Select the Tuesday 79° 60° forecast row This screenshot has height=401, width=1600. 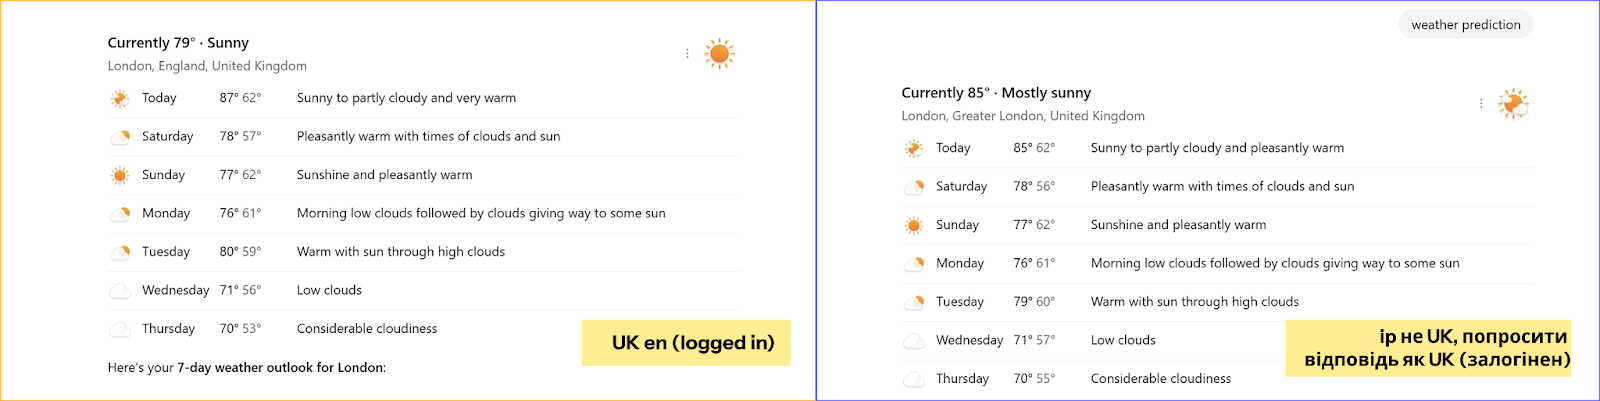(x=1218, y=302)
